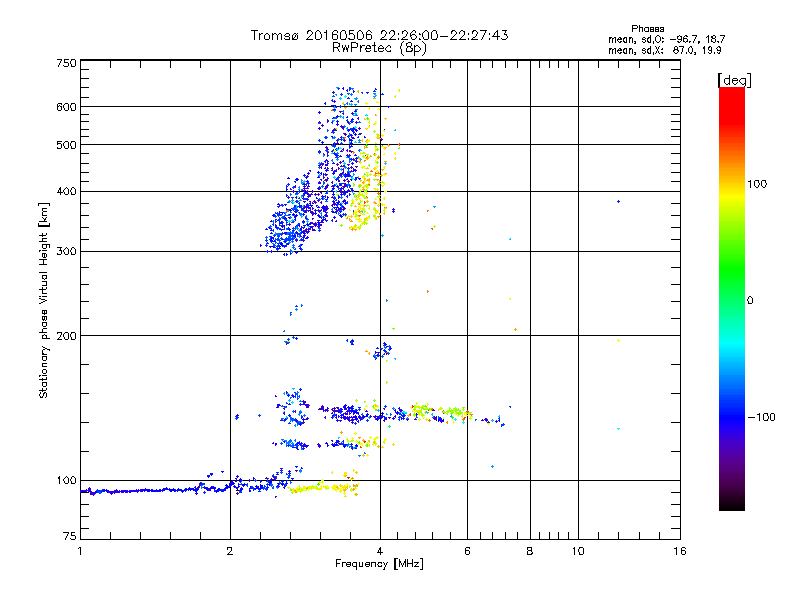The image size is (800, 600).
Task: Click the 'Phases' heading text
Action: click(647, 29)
